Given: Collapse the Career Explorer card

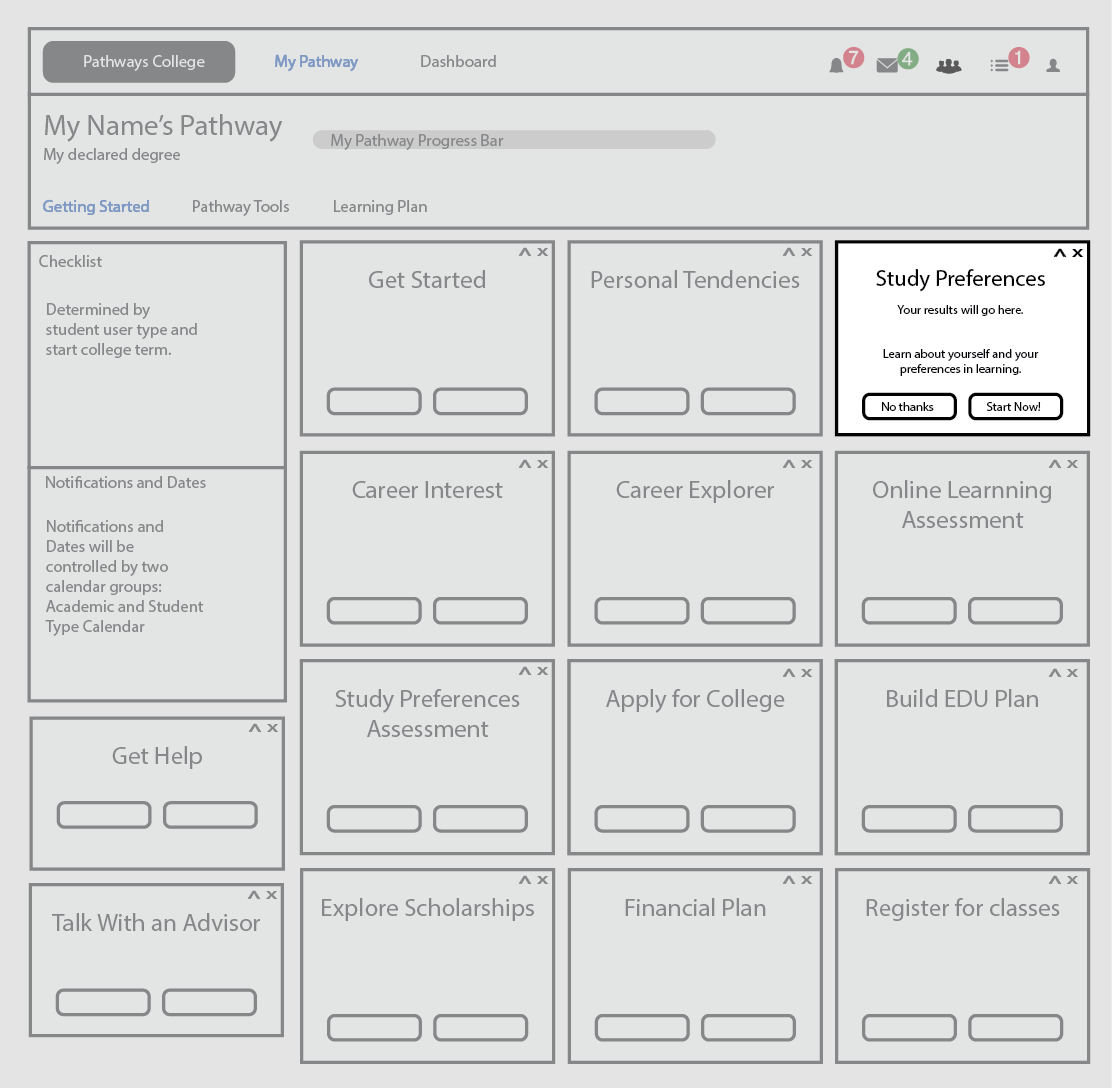Looking at the screenshot, I should 791,463.
